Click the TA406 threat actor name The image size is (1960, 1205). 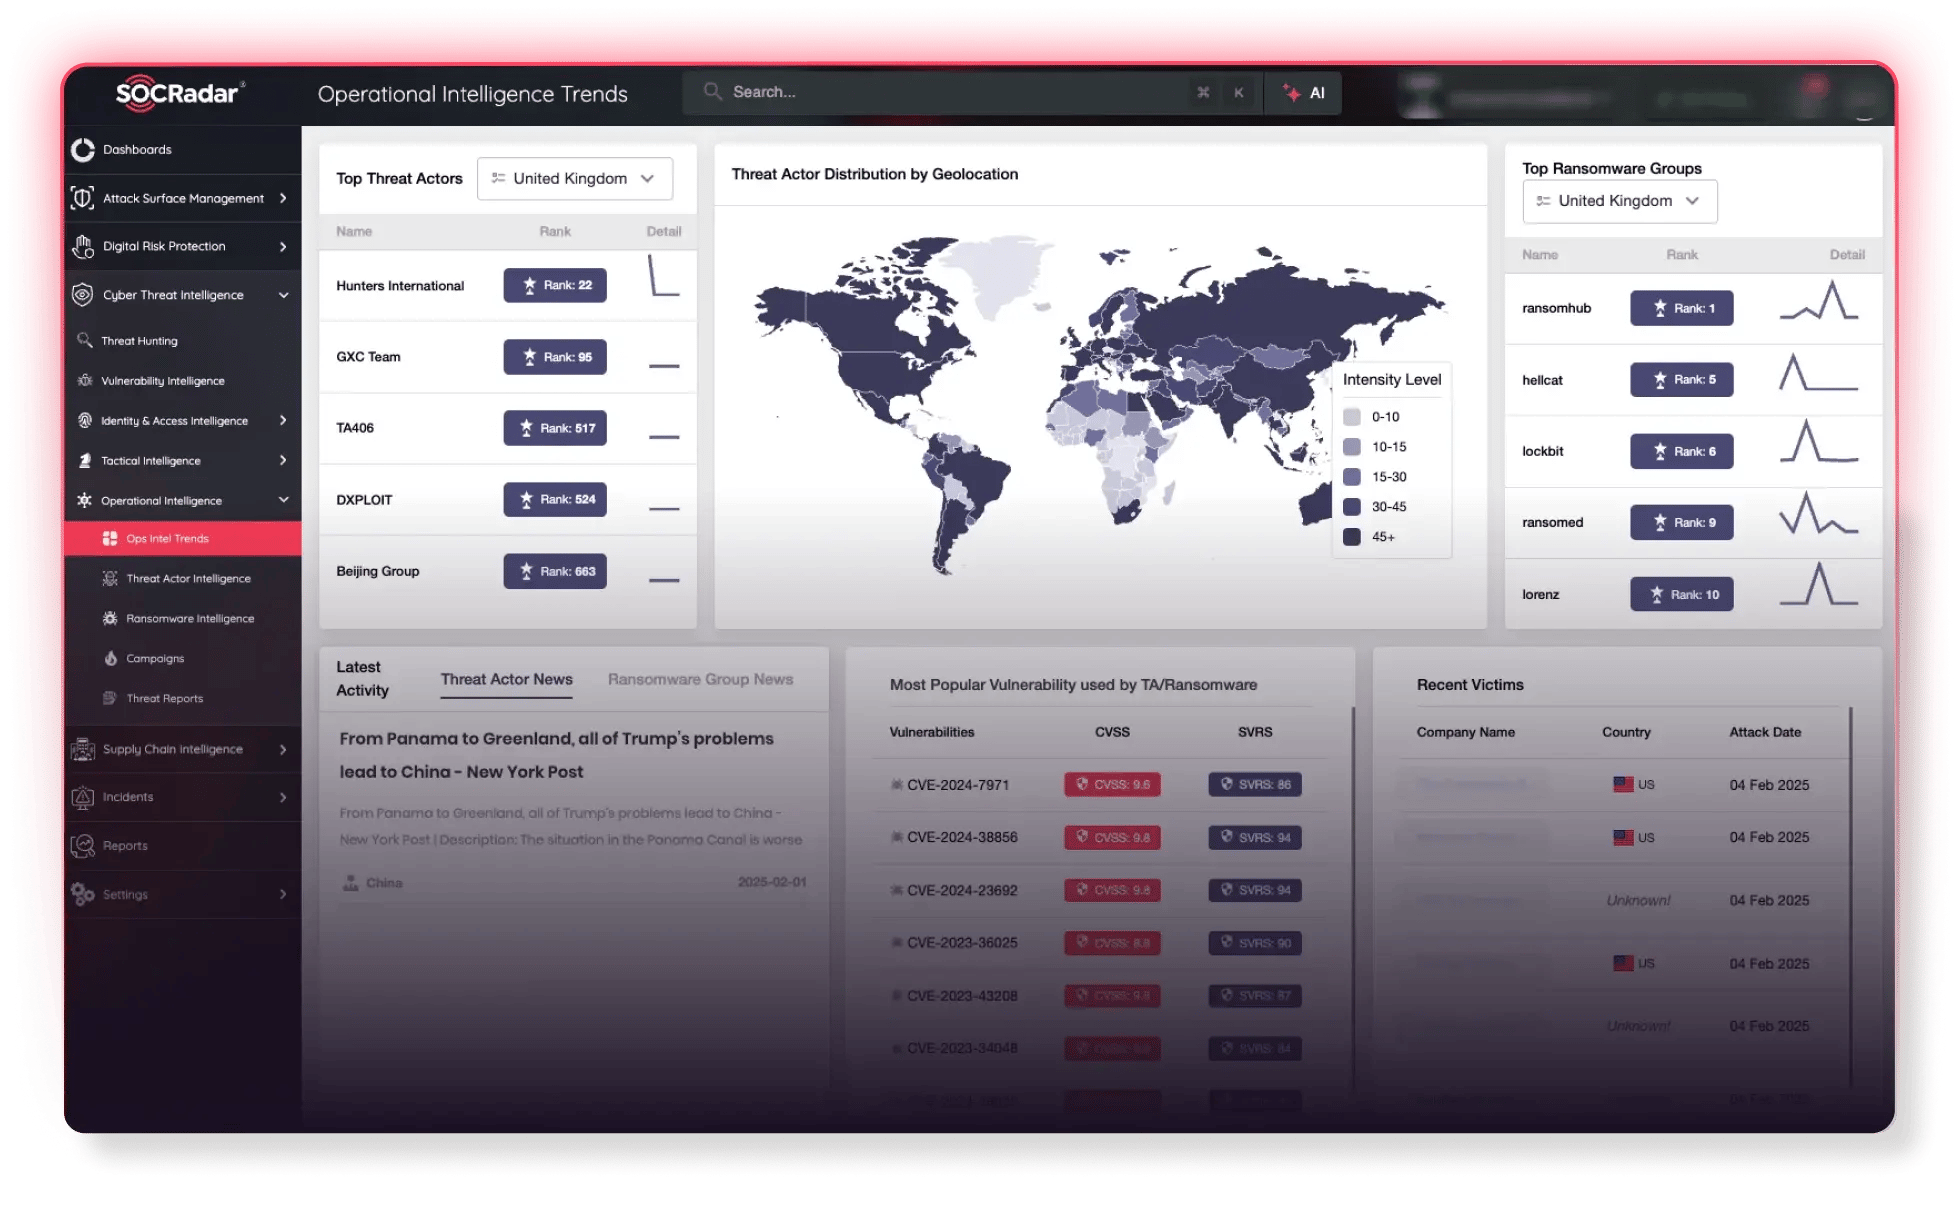pos(355,428)
